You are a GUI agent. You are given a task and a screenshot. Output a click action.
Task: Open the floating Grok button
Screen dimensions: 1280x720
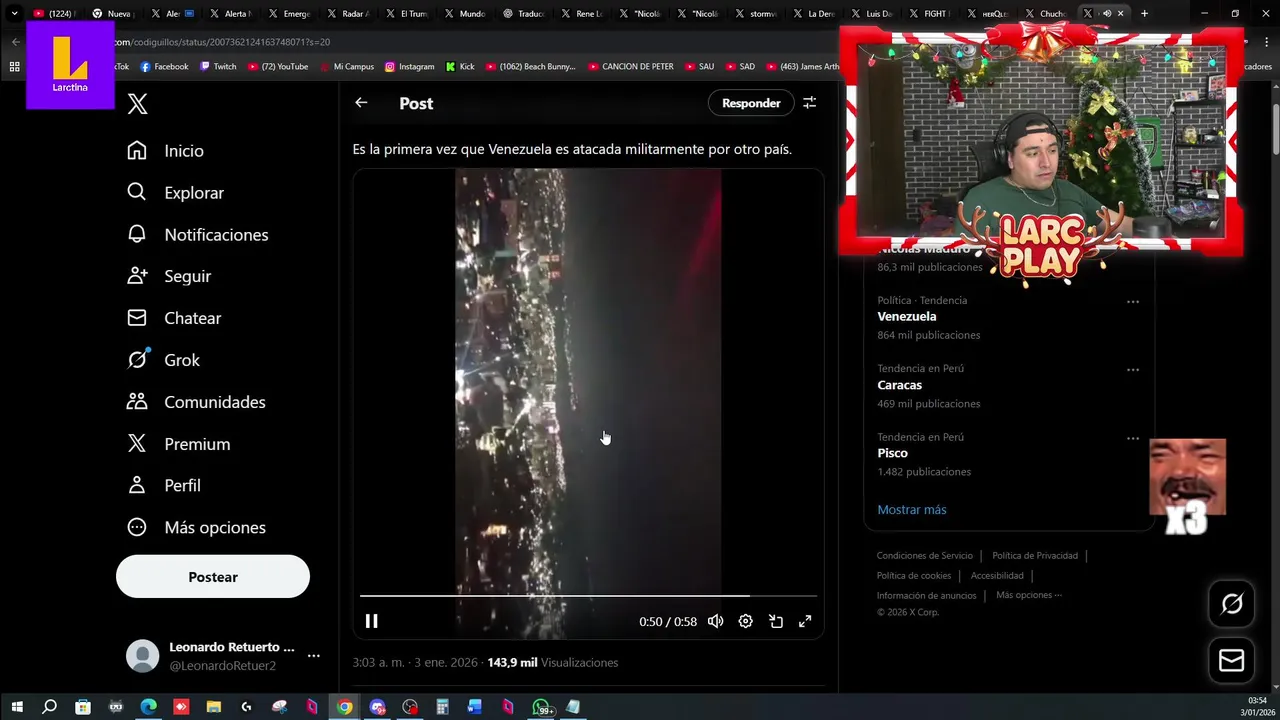coord(1232,603)
